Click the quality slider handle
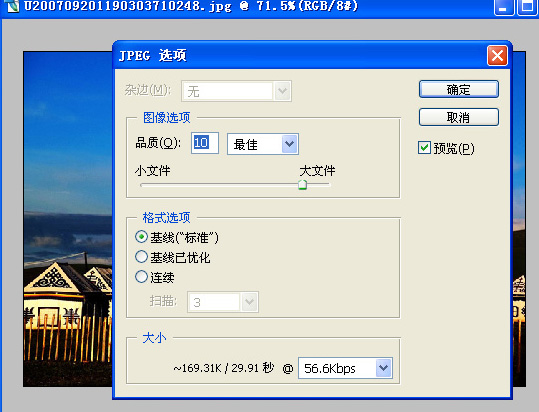Screen dimensions: 539x412 click(x=302, y=185)
